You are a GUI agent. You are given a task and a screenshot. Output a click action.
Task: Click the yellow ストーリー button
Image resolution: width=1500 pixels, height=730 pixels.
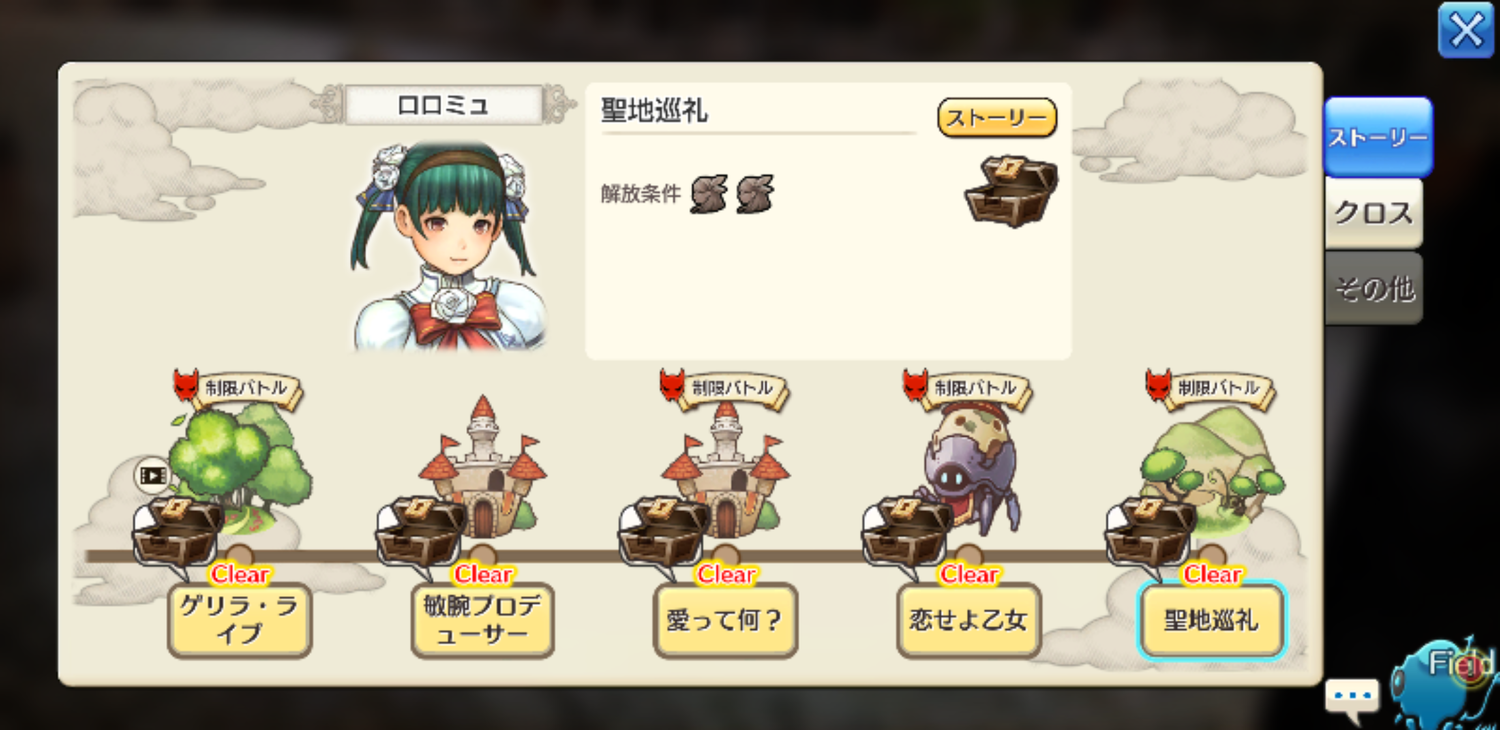997,118
